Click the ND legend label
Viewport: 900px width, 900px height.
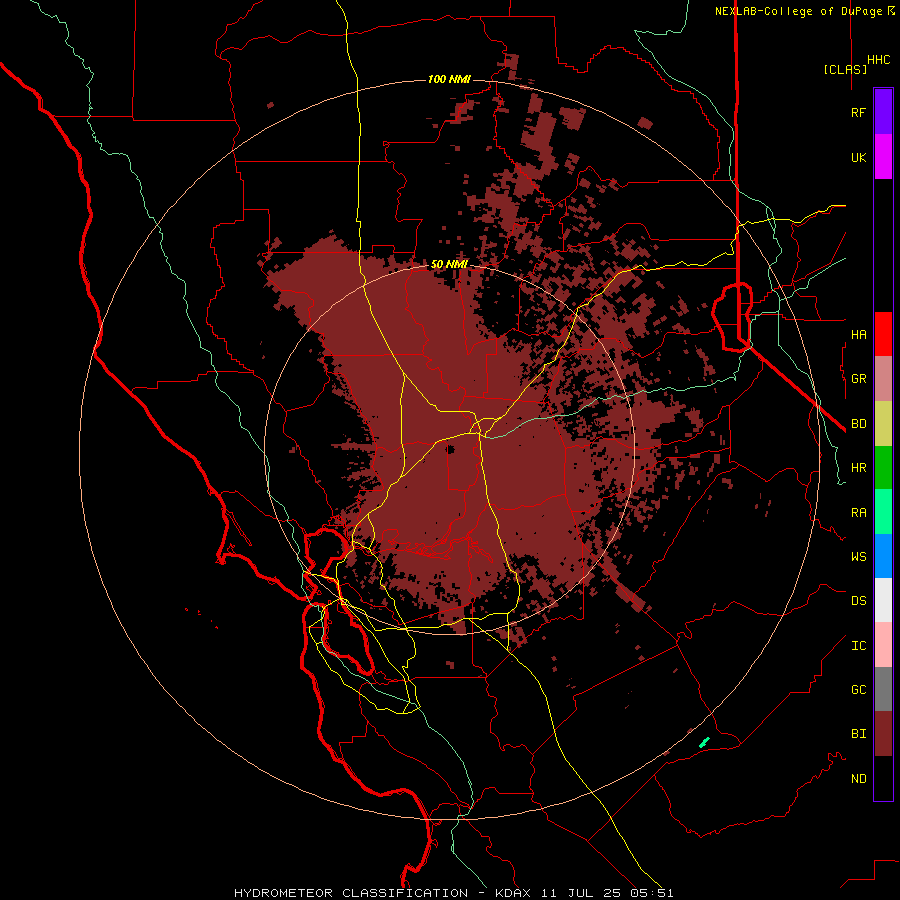pyautogui.click(x=858, y=778)
